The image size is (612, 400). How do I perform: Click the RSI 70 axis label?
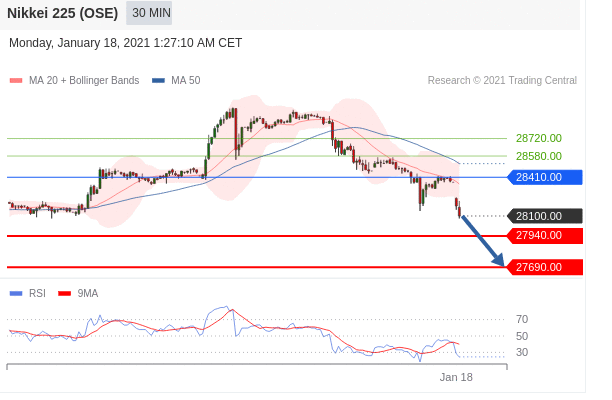tap(522, 319)
